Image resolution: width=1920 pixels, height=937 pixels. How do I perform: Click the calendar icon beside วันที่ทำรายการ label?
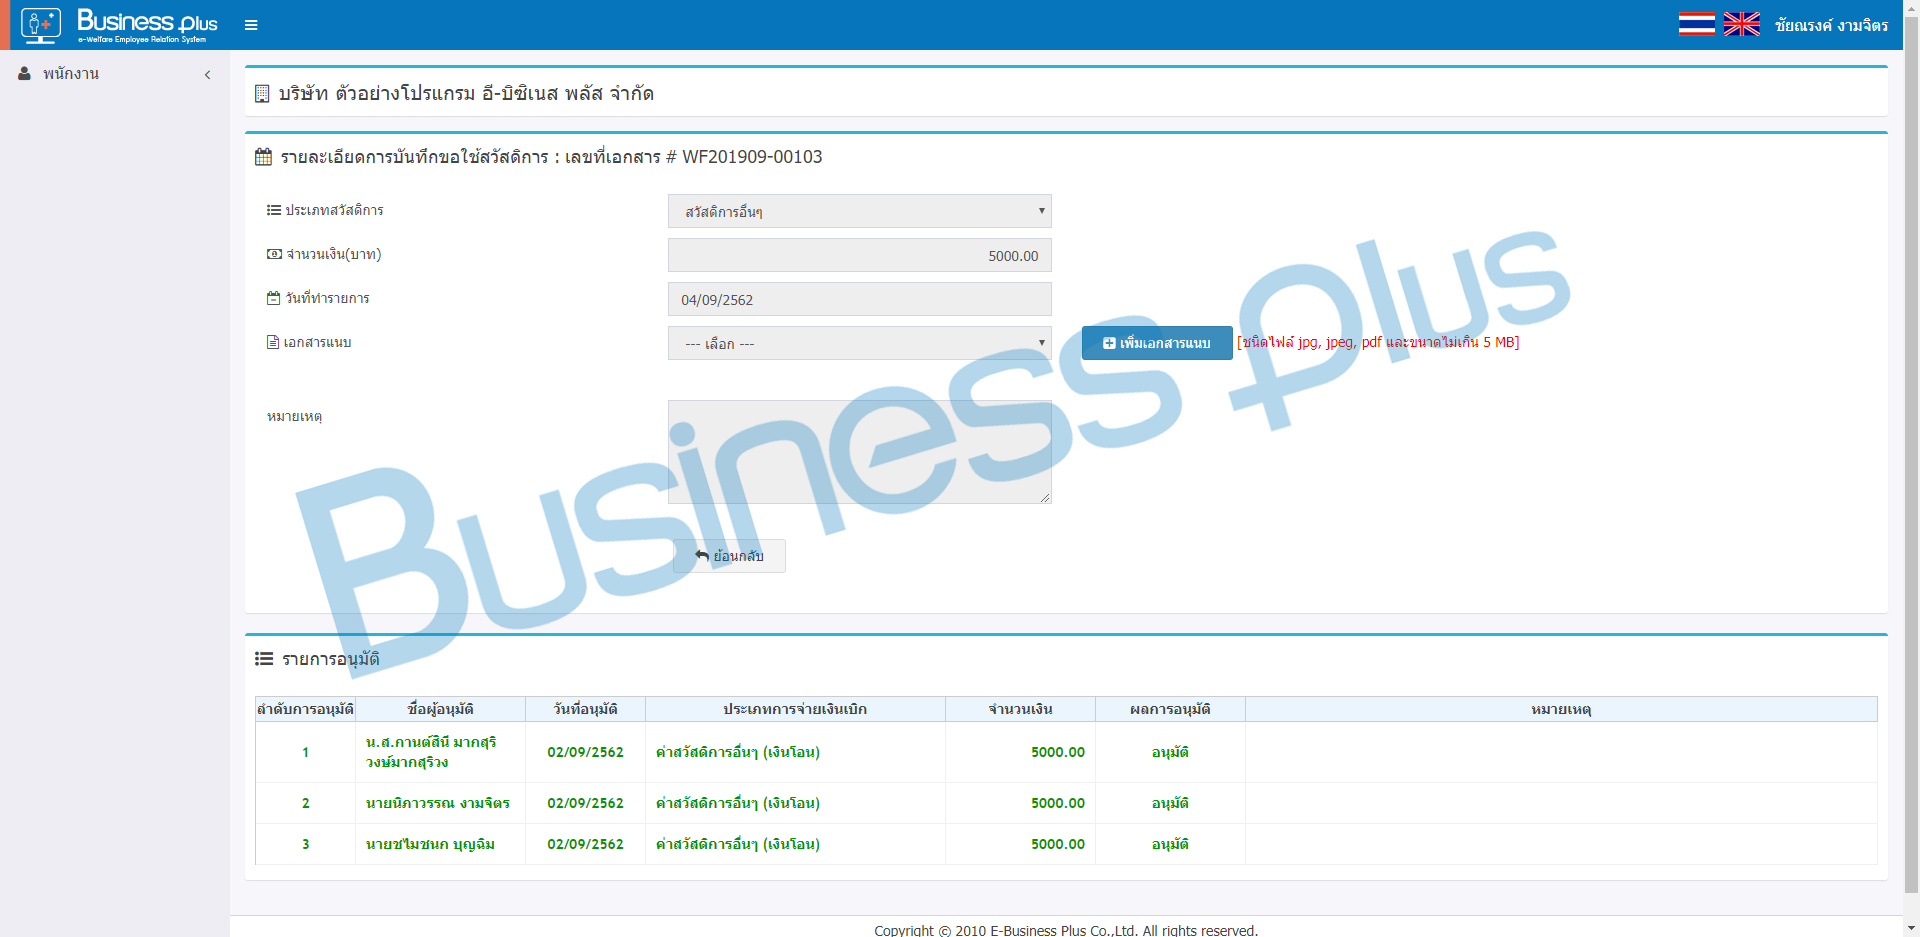click(273, 298)
